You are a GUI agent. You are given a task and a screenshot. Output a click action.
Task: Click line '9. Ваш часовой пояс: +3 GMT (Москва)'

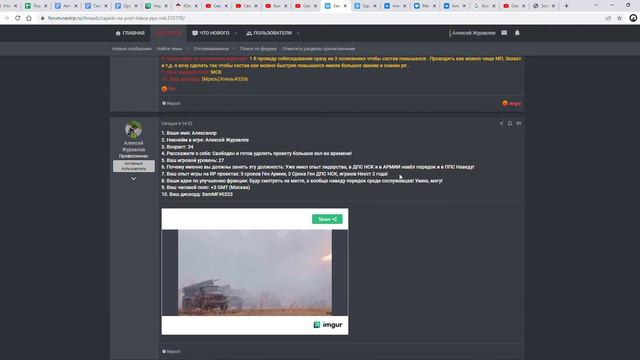click(x=206, y=187)
